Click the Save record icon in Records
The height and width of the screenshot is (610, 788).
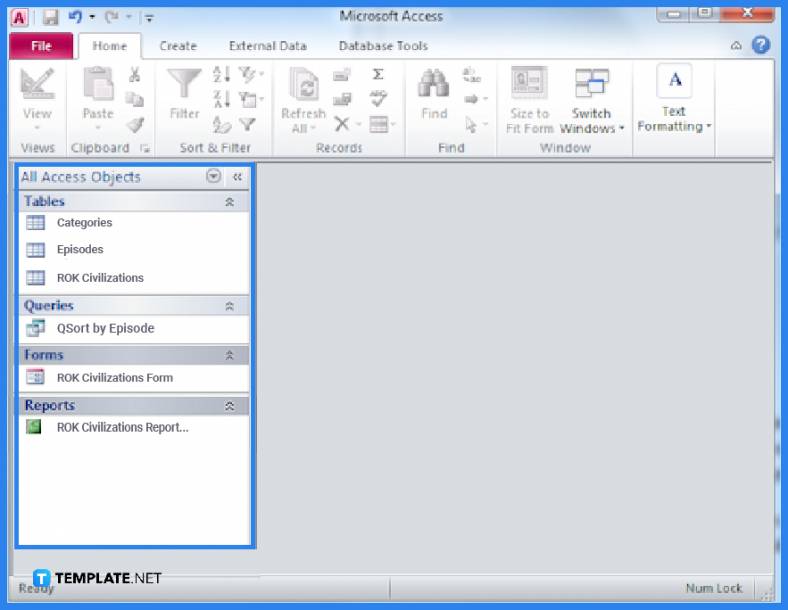342,99
